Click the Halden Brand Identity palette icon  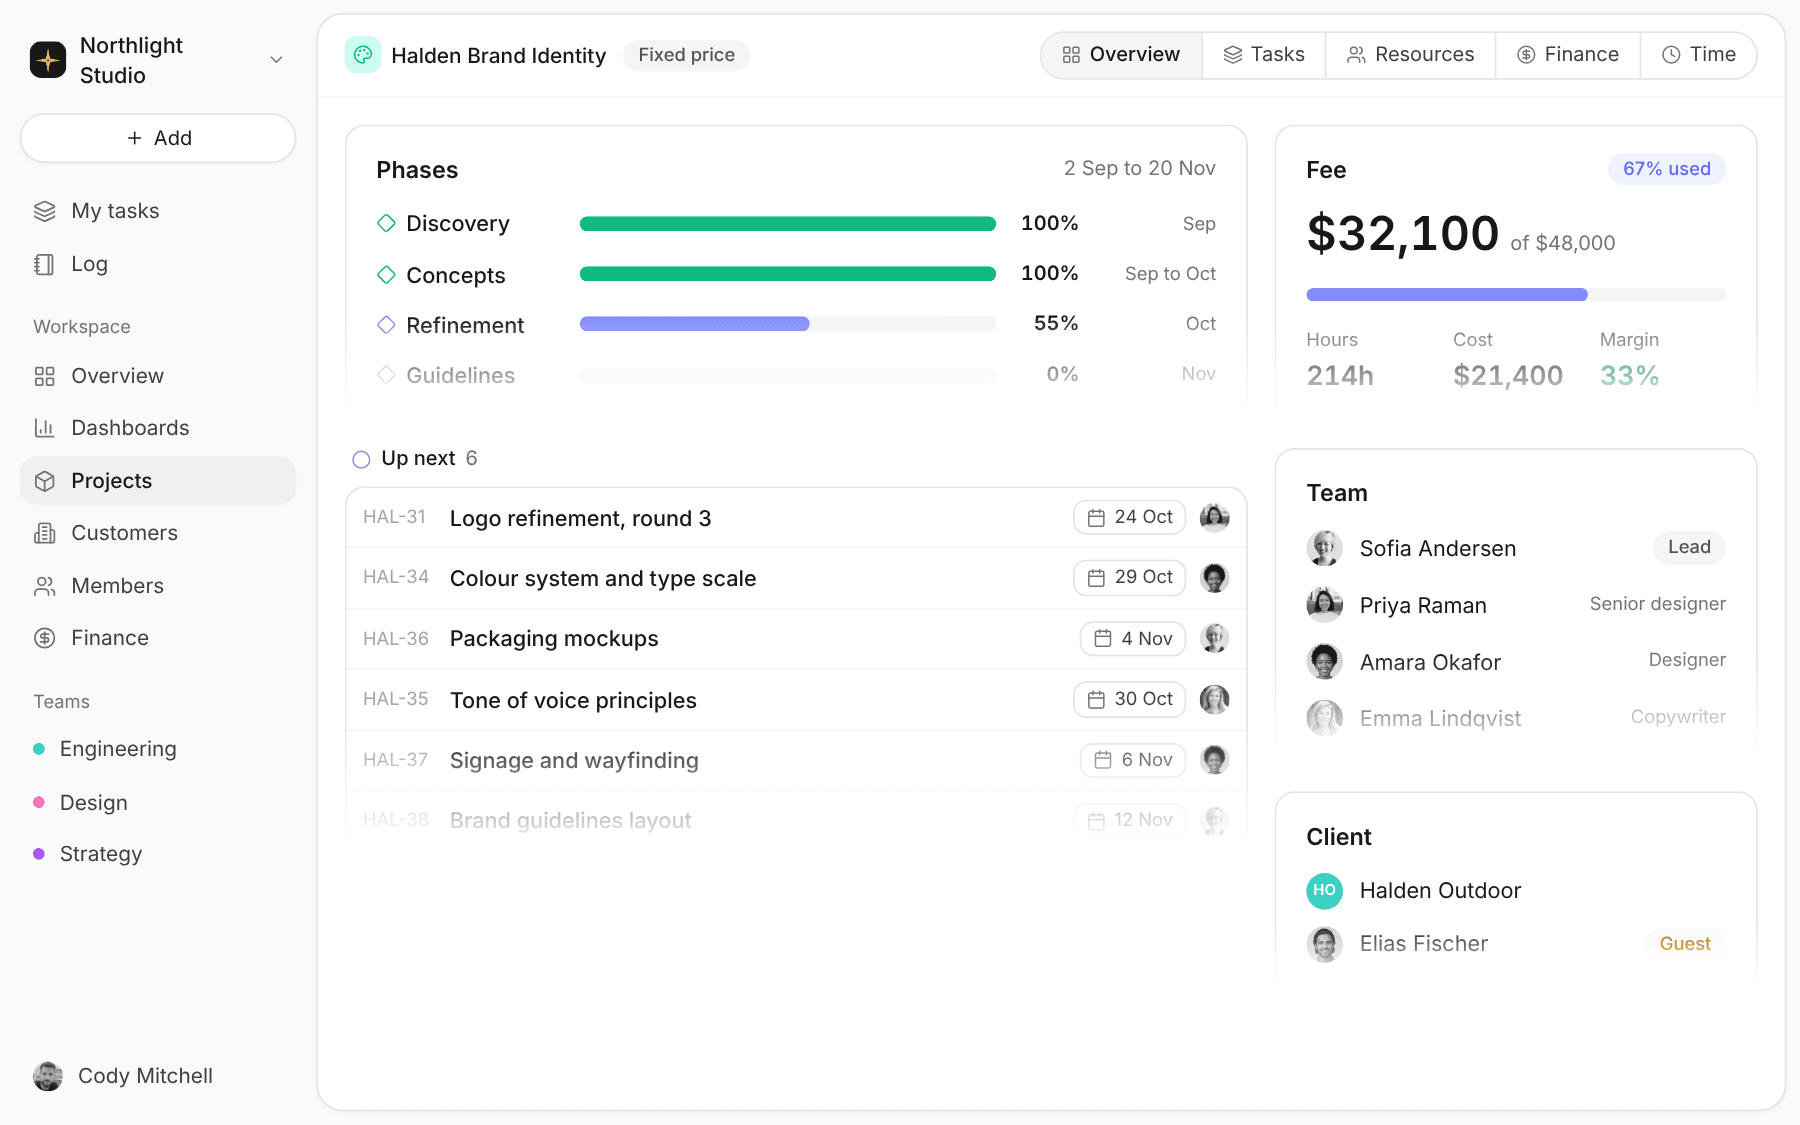coord(362,55)
